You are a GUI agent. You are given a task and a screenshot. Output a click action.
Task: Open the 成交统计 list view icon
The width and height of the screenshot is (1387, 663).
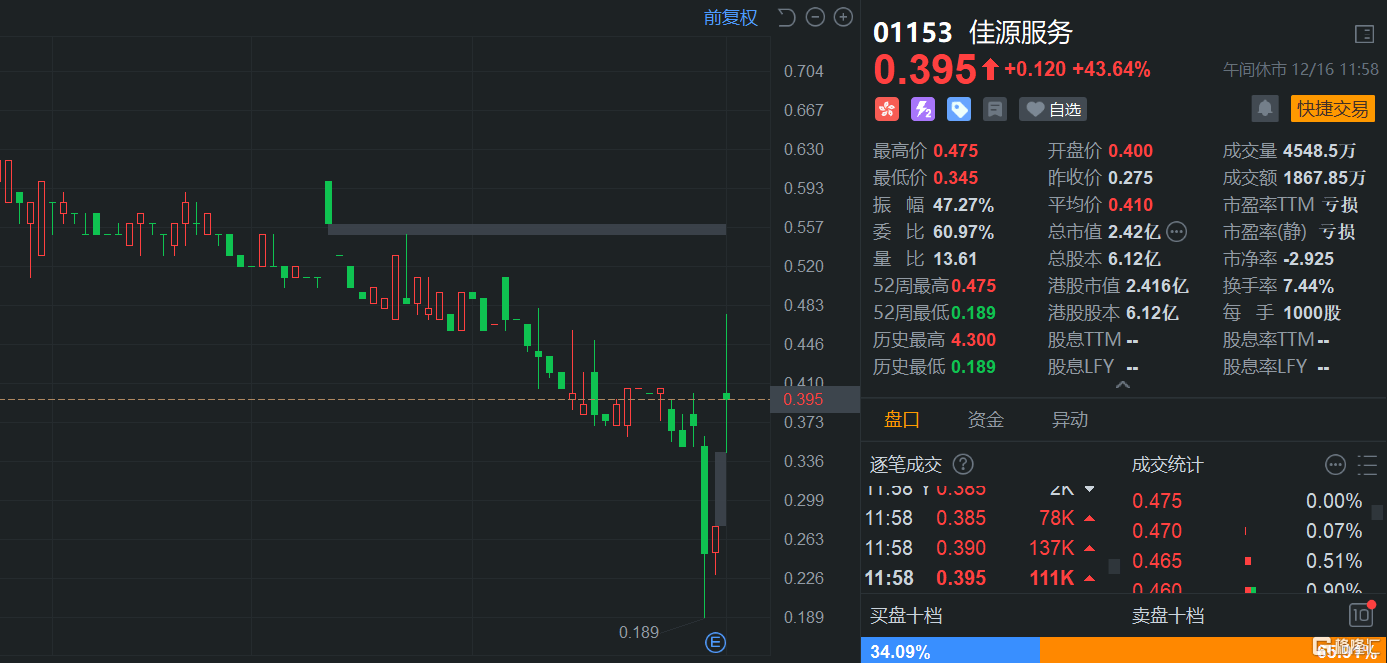click(x=1367, y=464)
